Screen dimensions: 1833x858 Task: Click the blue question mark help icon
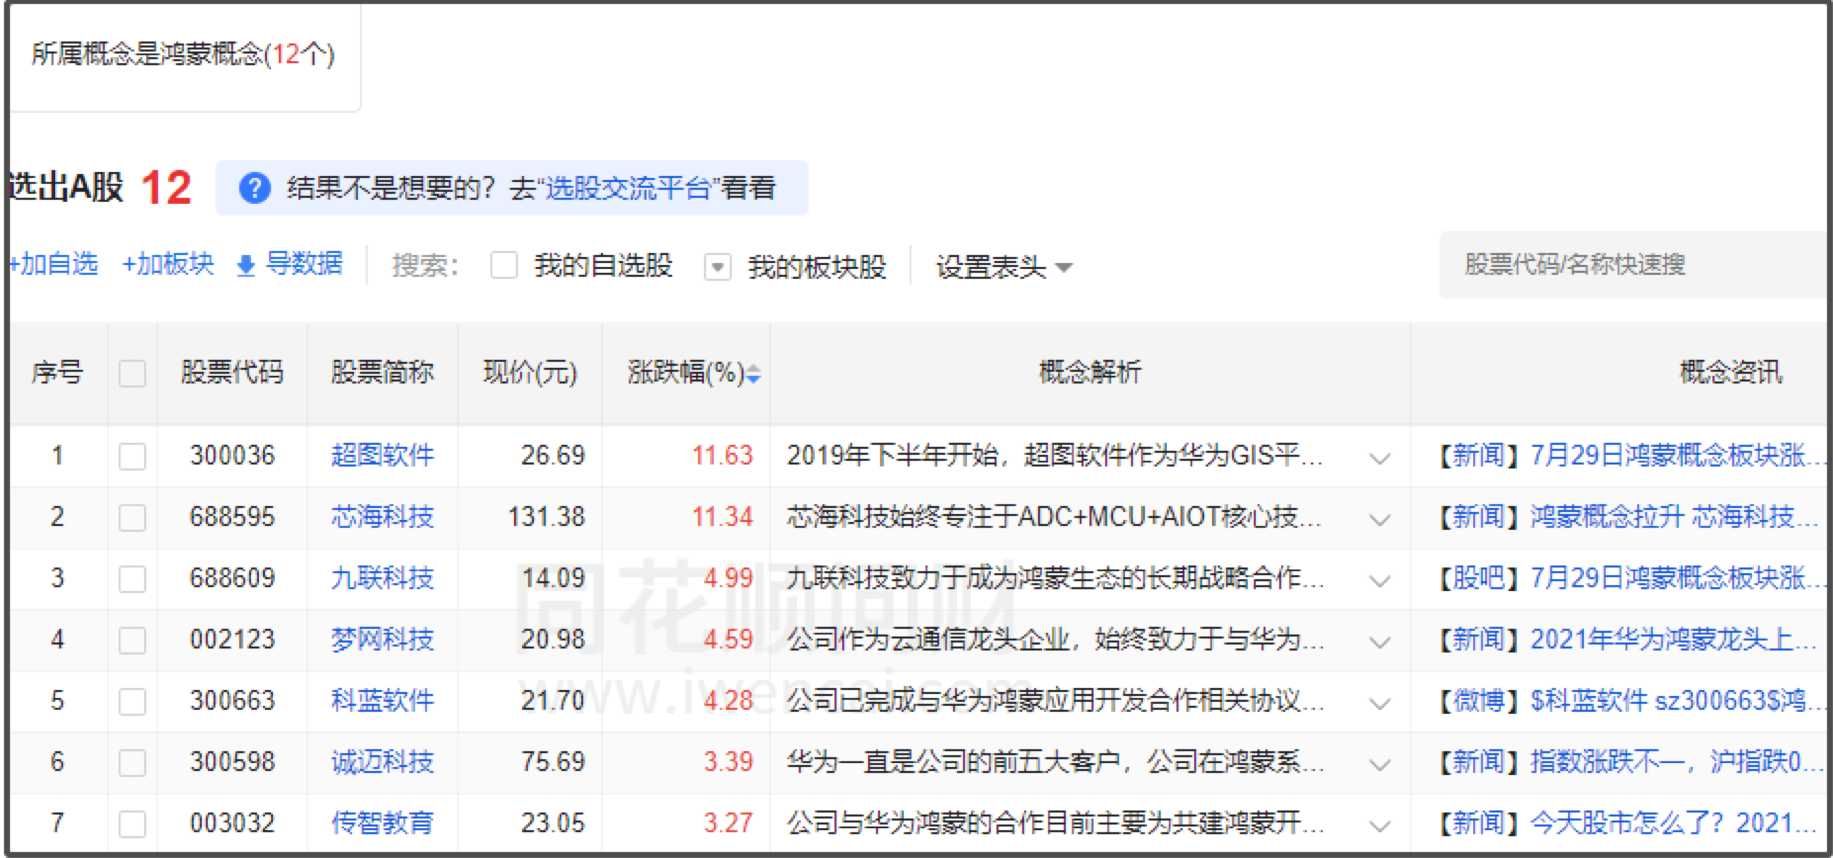(255, 188)
